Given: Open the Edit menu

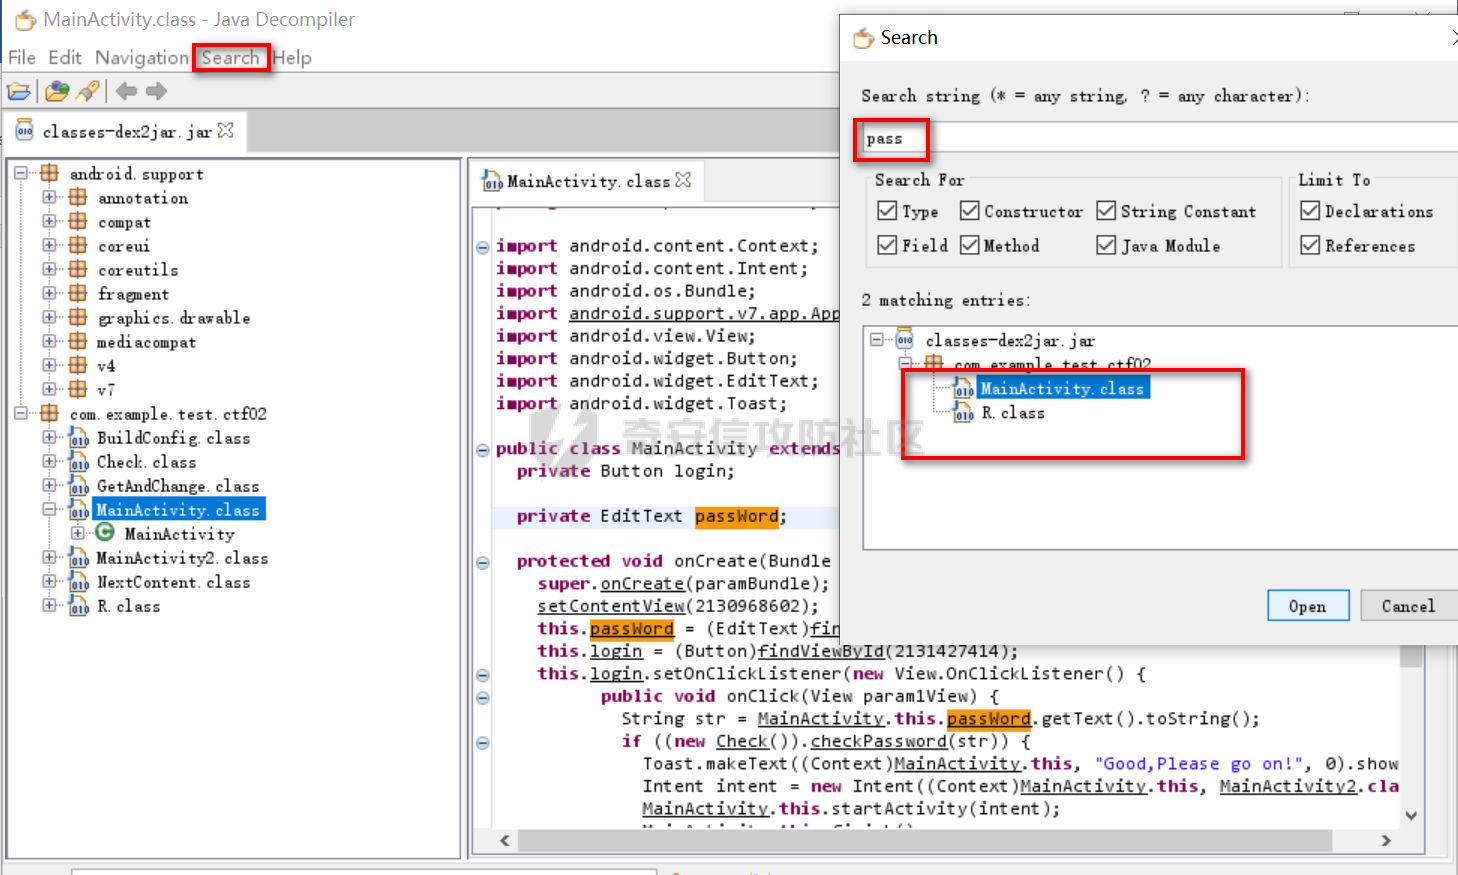Looking at the screenshot, I should coord(65,58).
